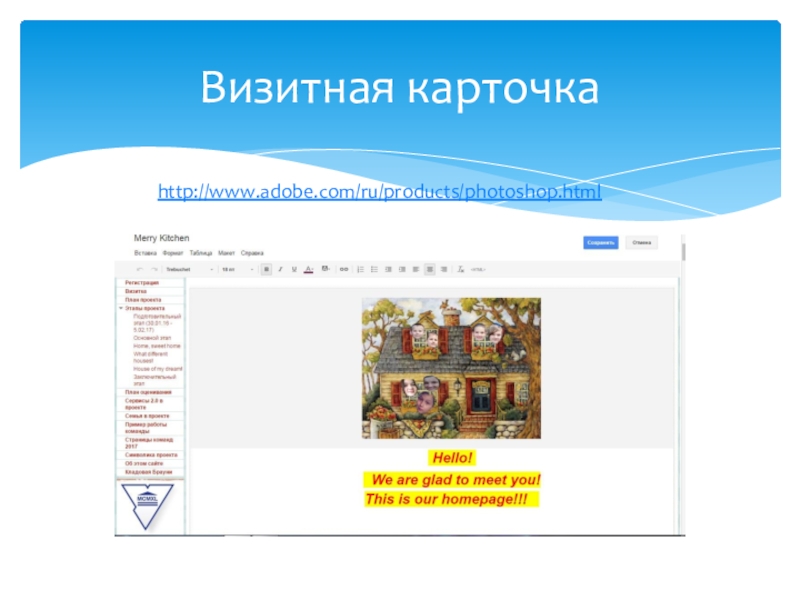Open Семья в проекте sidebar link
Image resolution: width=800 pixels, height=600 pixels.
[147, 416]
